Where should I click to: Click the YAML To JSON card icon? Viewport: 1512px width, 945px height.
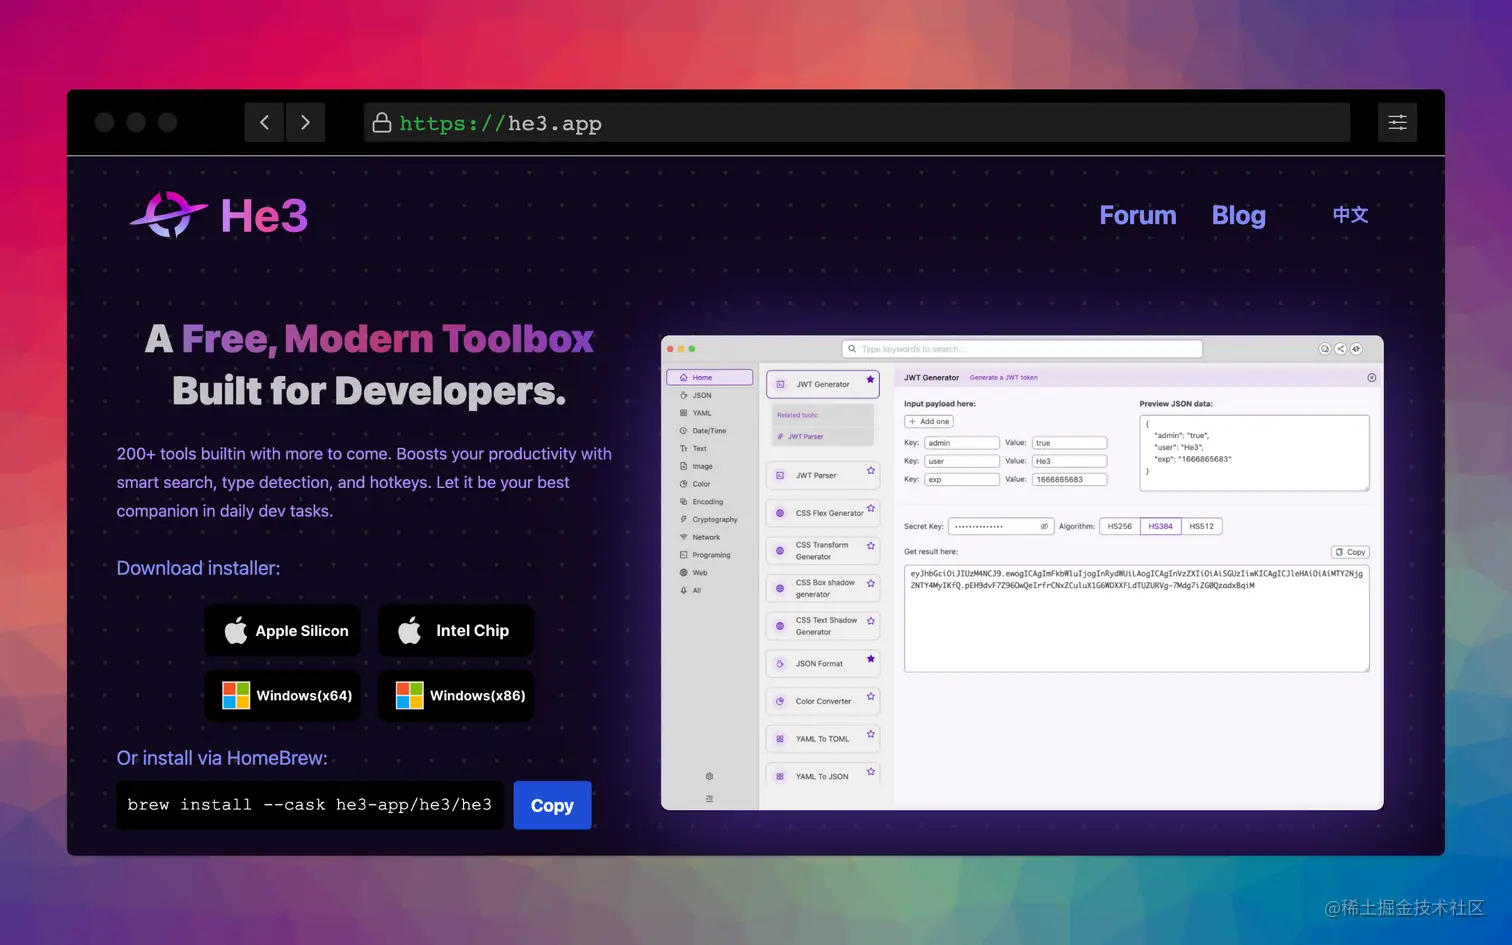click(x=780, y=776)
